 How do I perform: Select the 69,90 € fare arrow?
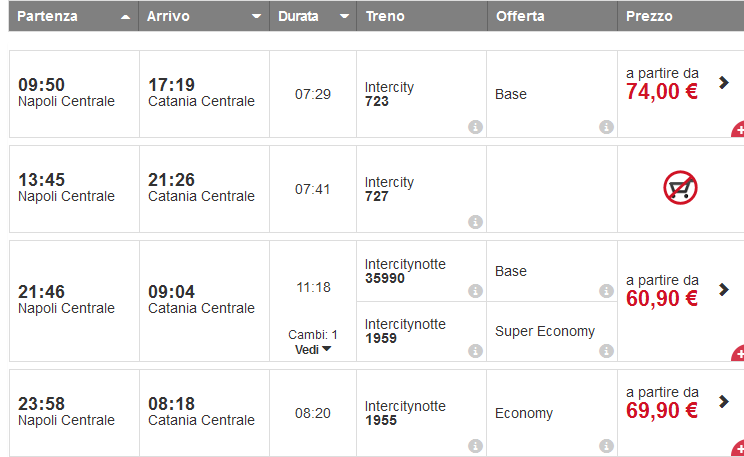point(724,401)
